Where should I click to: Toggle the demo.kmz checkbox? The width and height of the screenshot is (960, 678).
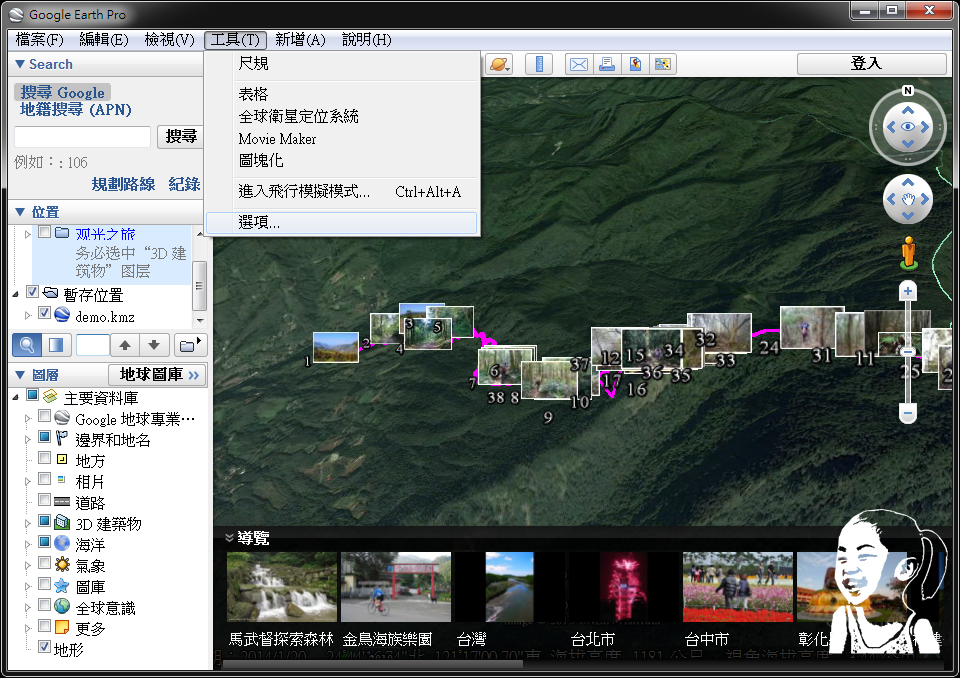click(44, 313)
